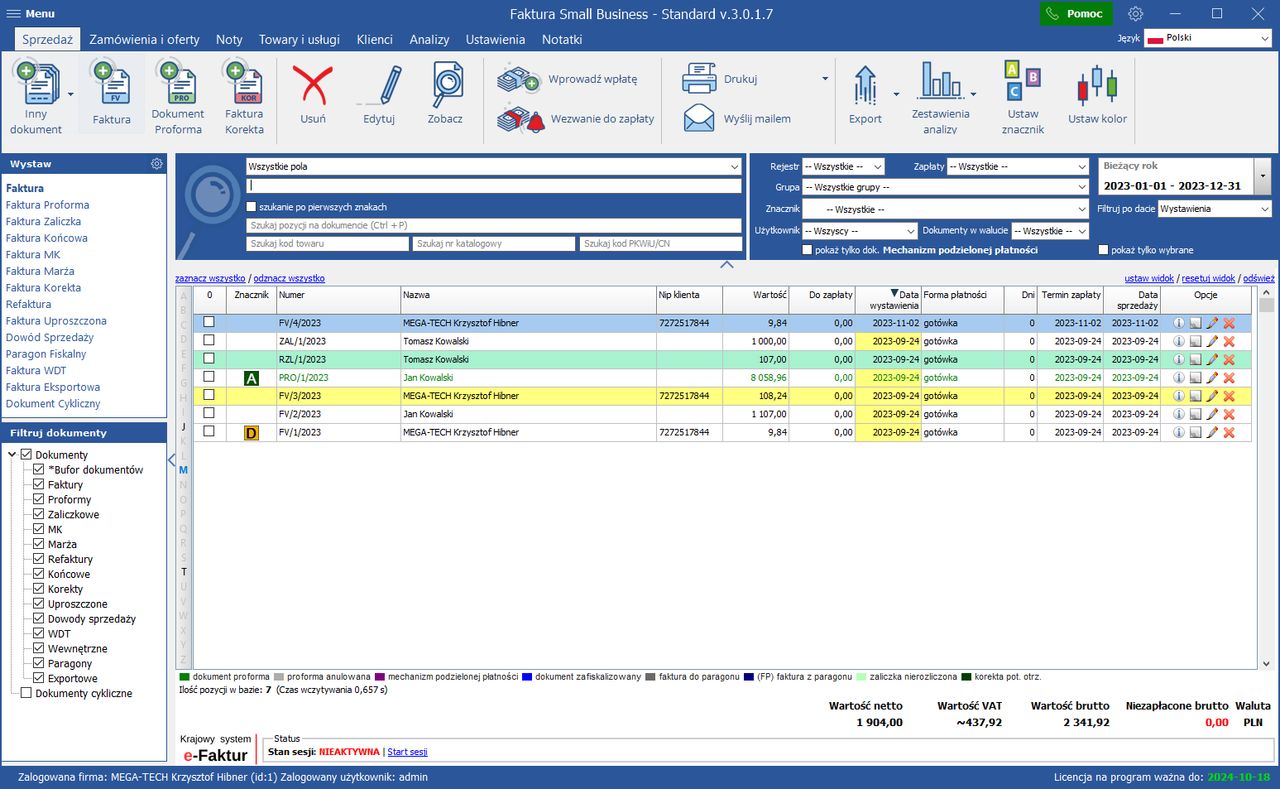Click the green Pomoc button
1280x789 pixels.
coord(1075,14)
